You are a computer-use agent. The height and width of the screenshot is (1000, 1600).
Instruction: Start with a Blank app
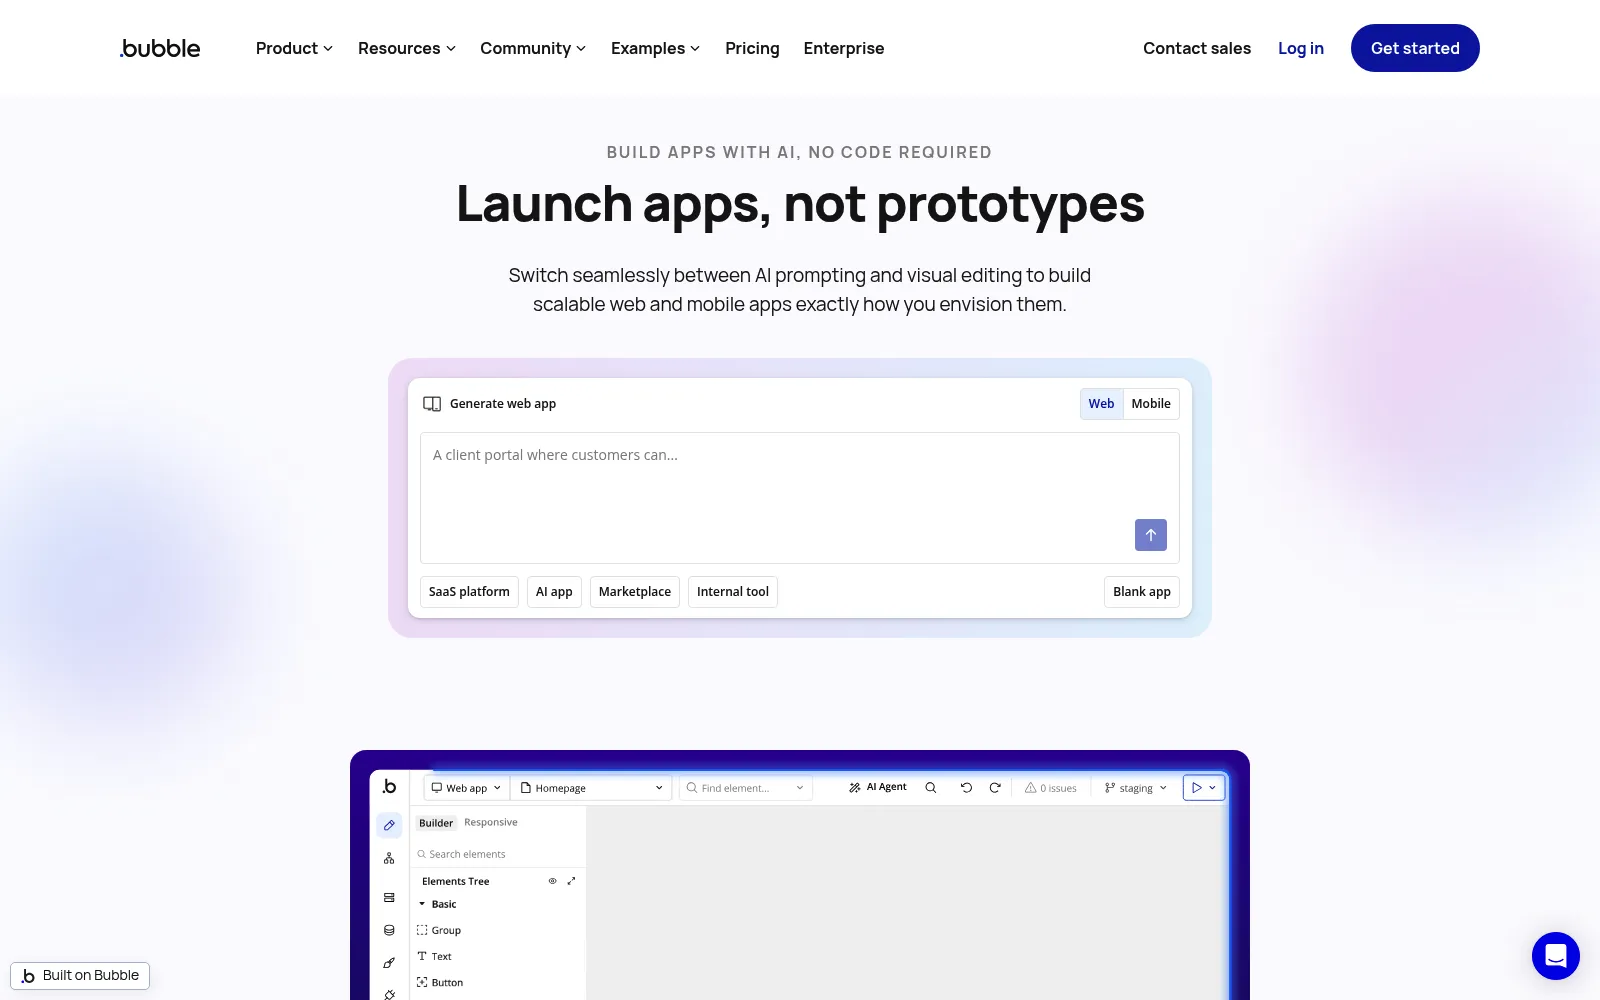pyautogui.click(x=1142, y=592)
